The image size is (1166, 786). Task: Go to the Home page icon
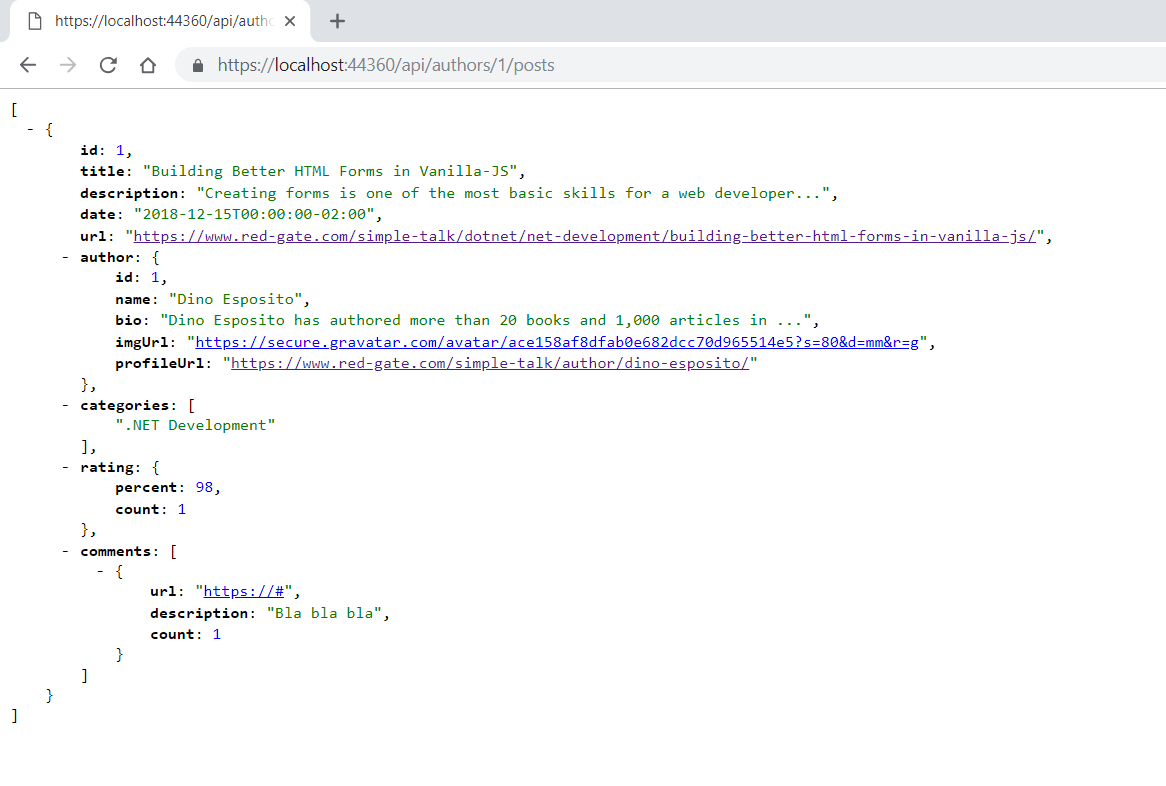[x=148, y=65]
